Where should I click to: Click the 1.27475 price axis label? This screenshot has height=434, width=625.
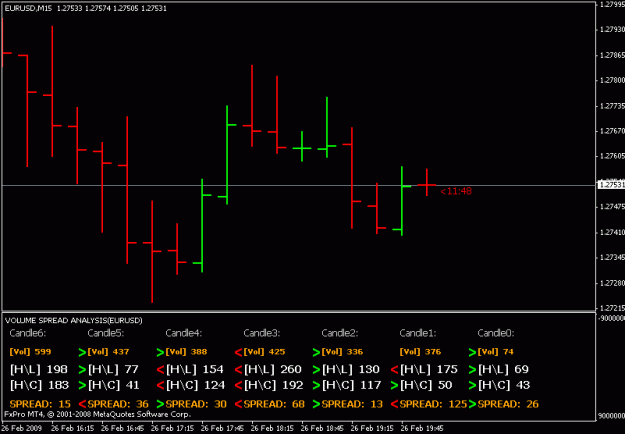[612, 206]
